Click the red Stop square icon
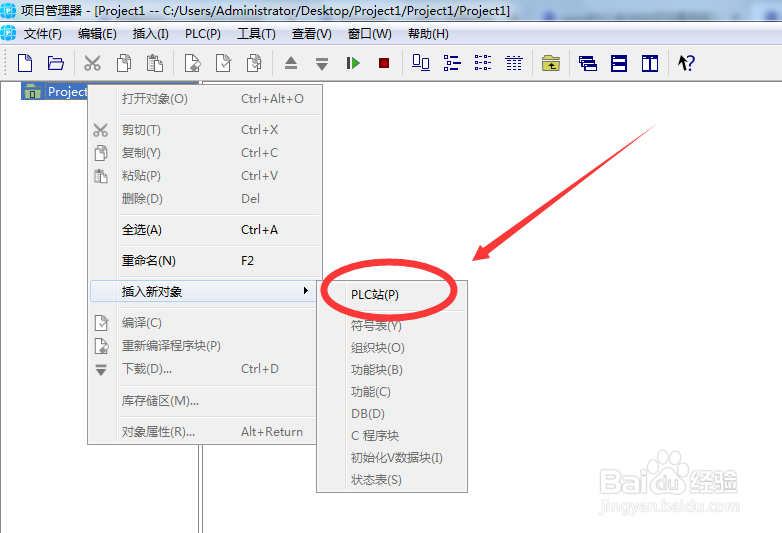 point(384,63)
